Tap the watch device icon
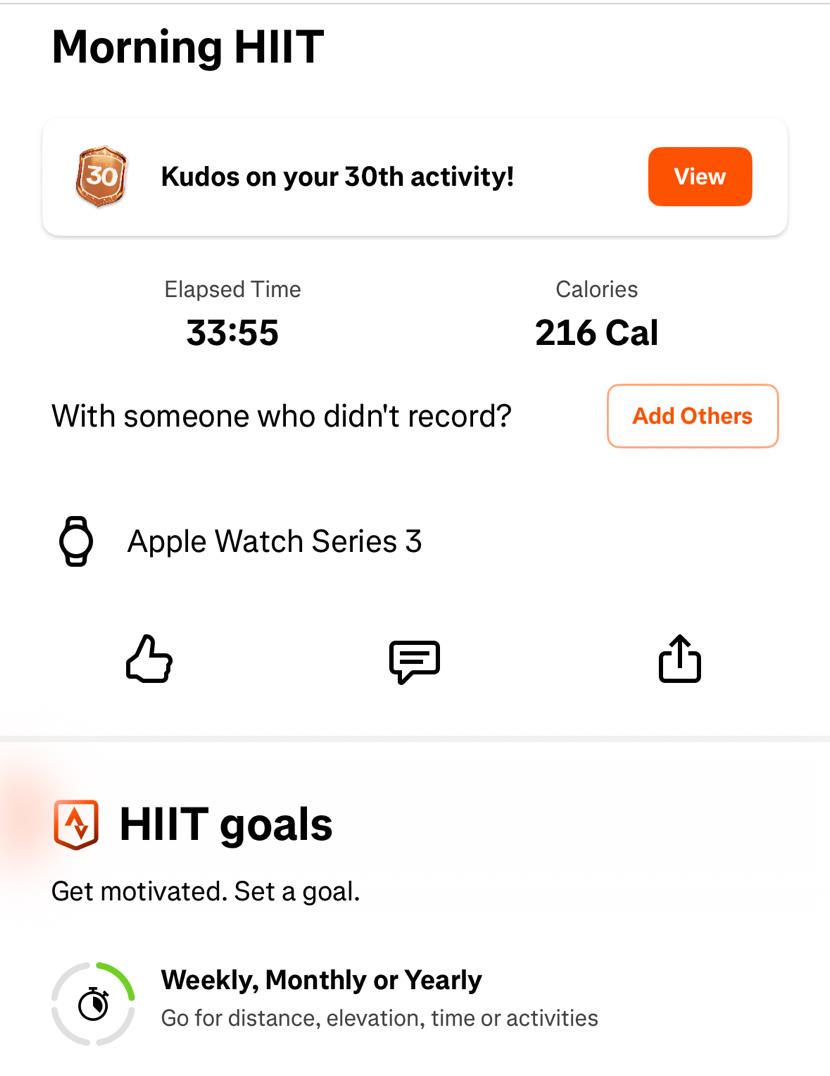 point(76,541)
